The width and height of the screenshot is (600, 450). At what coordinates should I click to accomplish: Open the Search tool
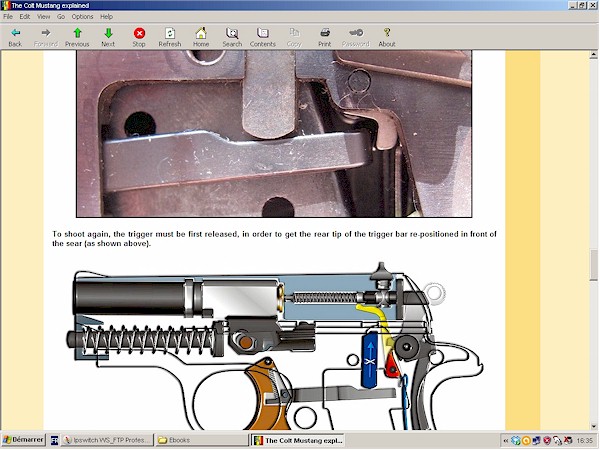click(x=232, y=37)
